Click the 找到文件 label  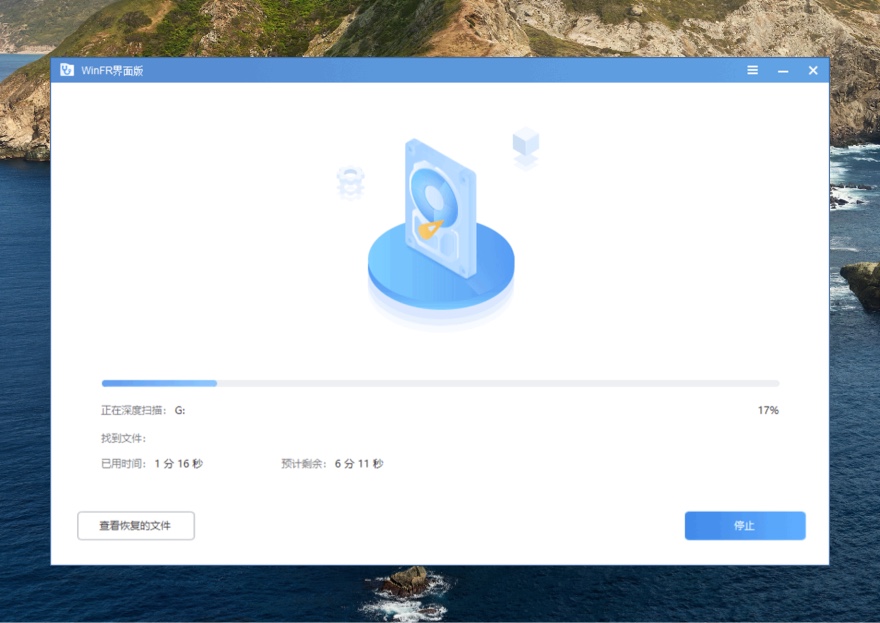tap(123, 436)
